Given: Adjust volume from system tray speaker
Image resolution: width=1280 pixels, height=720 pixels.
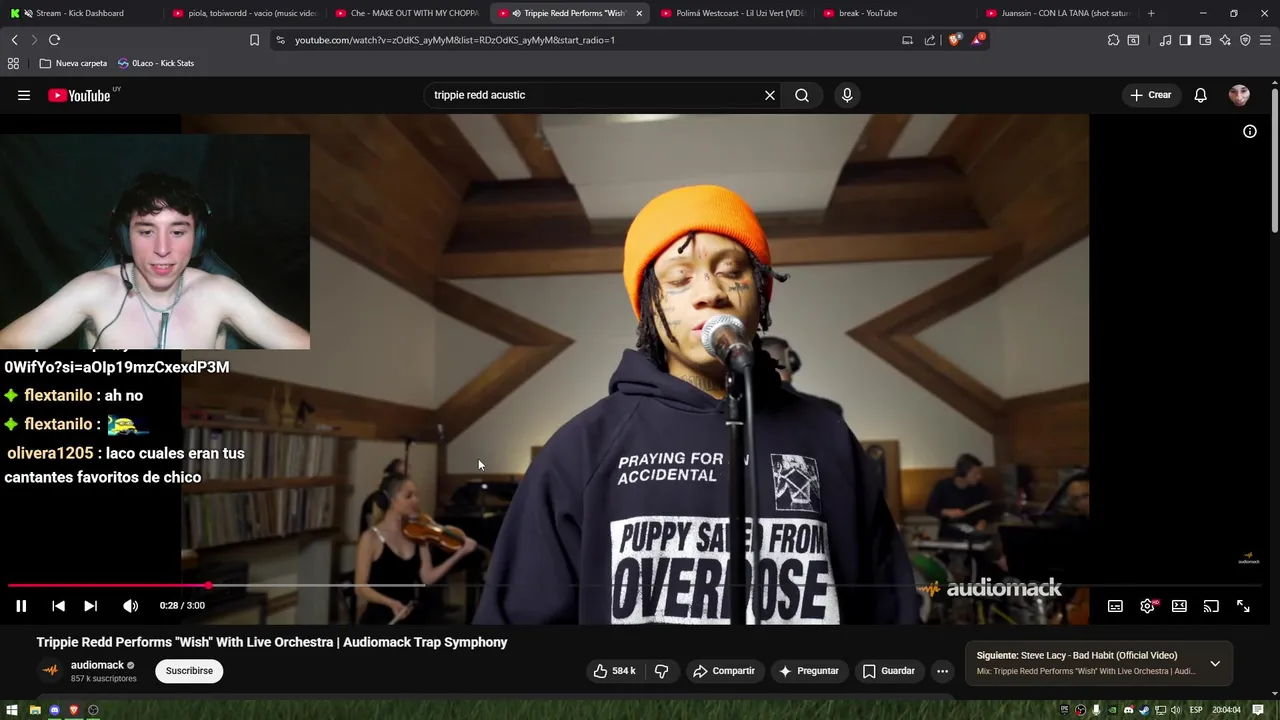Looking at the screenshot, I should [1177, 710].
